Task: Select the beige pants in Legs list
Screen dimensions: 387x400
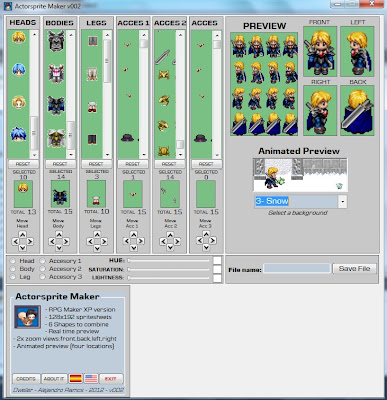Action: pos(92,74)
